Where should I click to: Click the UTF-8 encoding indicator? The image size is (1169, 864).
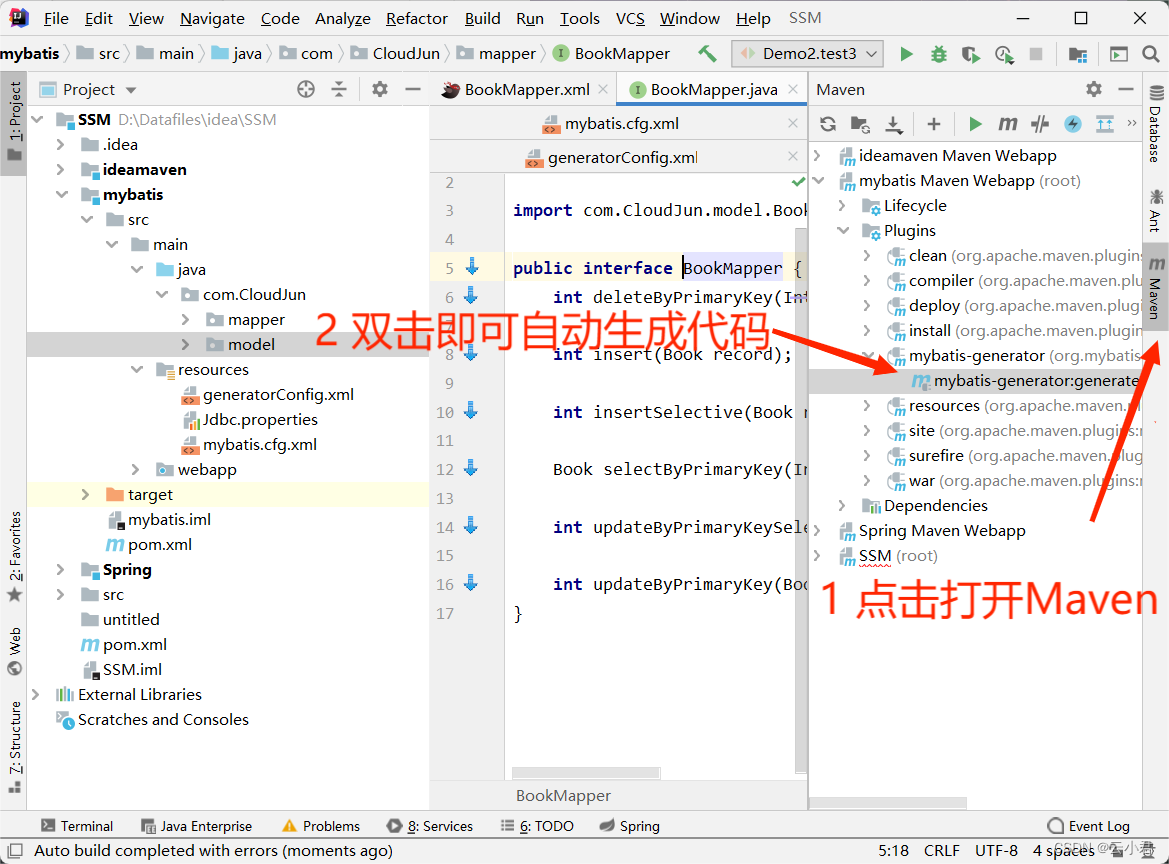[996, 851]
